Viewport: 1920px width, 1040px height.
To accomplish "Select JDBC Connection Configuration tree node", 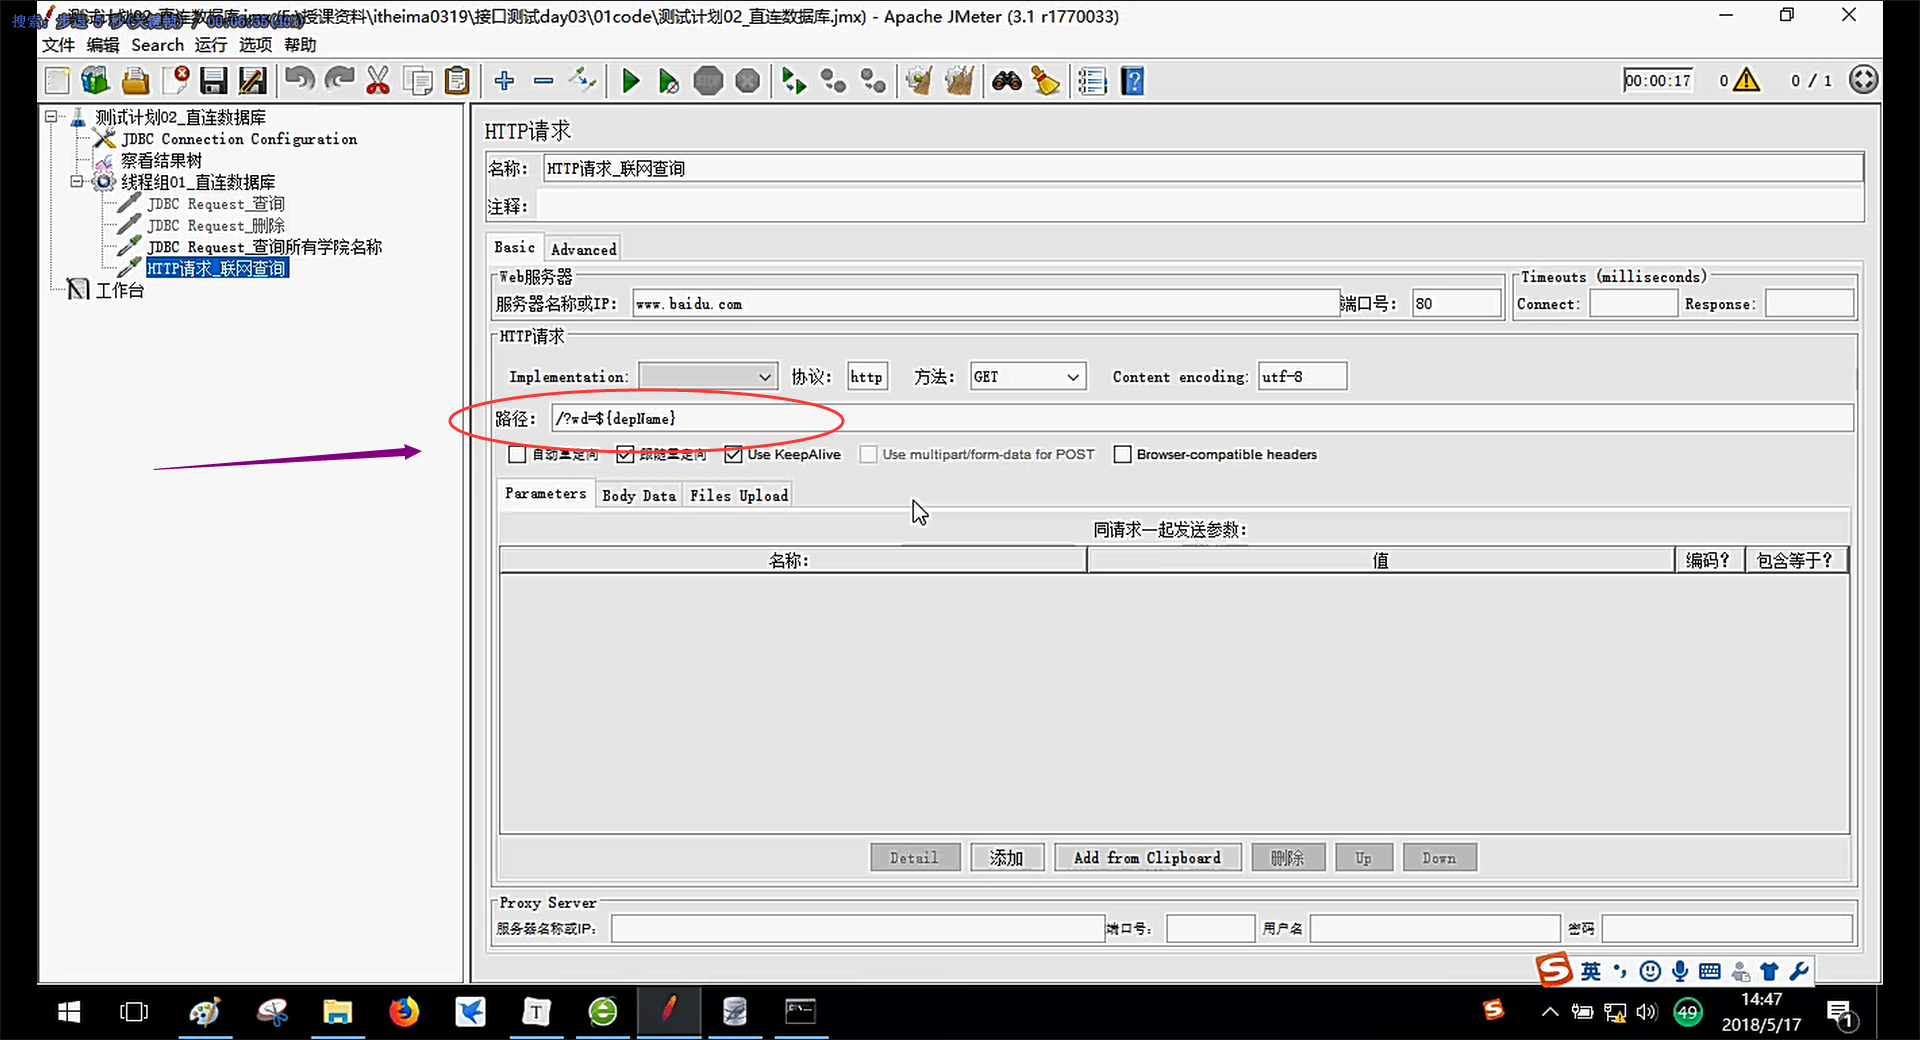I will [239, 139].
